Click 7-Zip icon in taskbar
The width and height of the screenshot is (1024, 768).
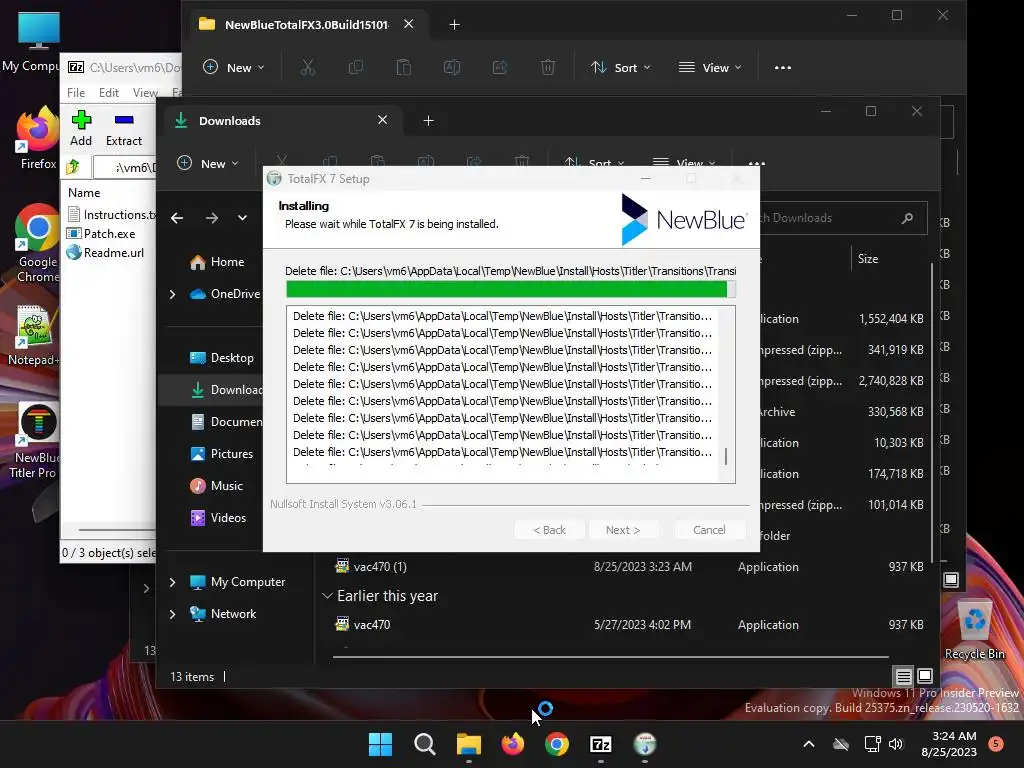click(600, 744)
